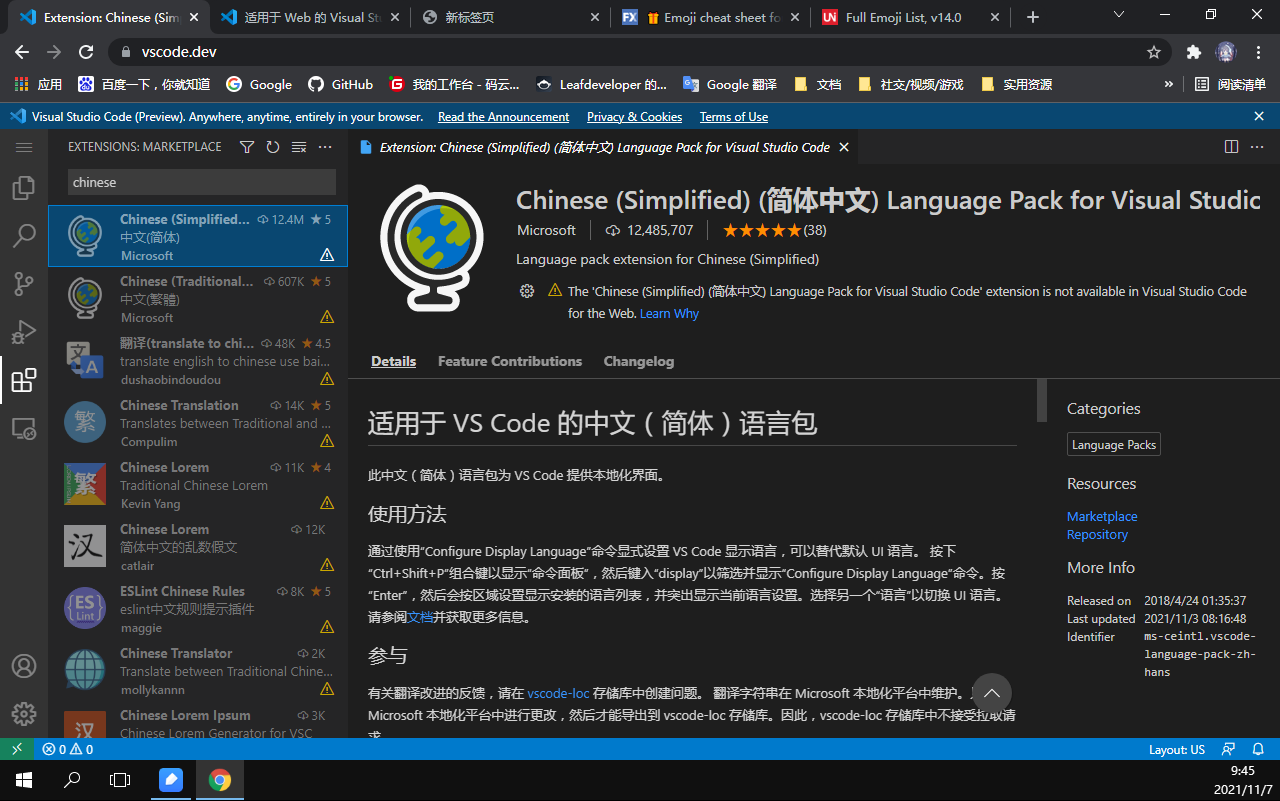Open the Explorer view in activity bar
1280x801 pixels.
pos(24,188)
